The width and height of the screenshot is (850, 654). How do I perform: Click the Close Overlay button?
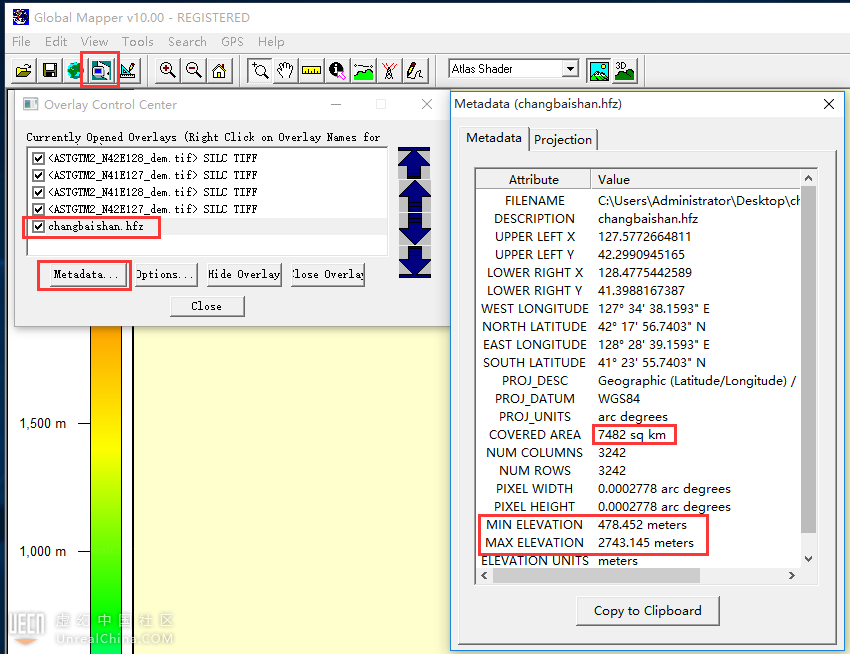pos(327,274)
